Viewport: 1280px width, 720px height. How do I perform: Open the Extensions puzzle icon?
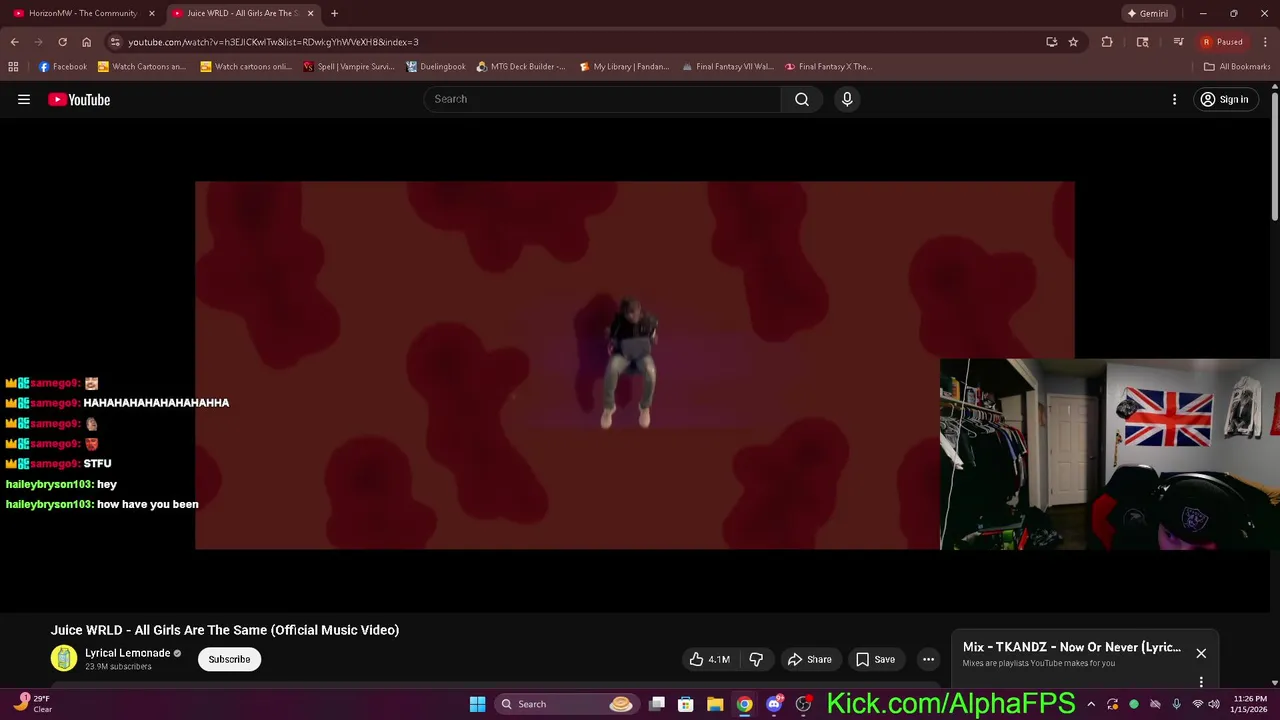point(1107,42)
